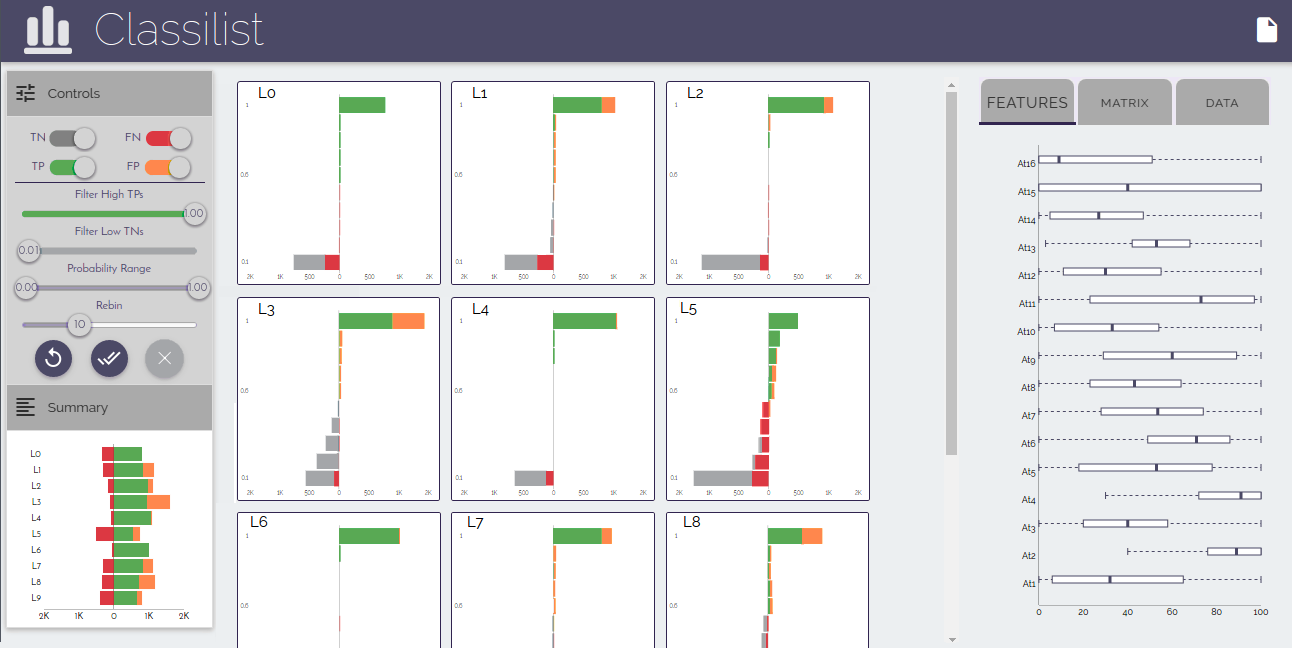Click the At12 feature label

pos(1027,275)
